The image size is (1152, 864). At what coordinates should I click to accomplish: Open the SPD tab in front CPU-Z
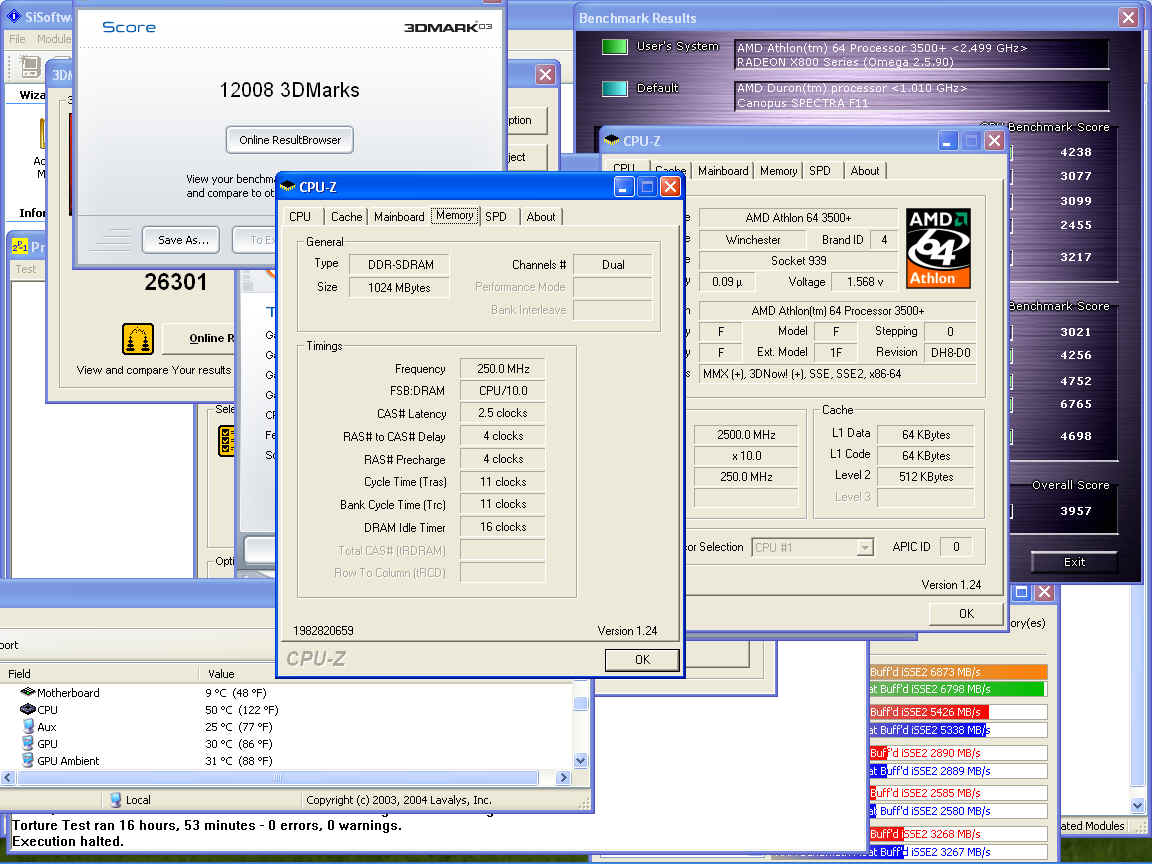tap(496, 217)
